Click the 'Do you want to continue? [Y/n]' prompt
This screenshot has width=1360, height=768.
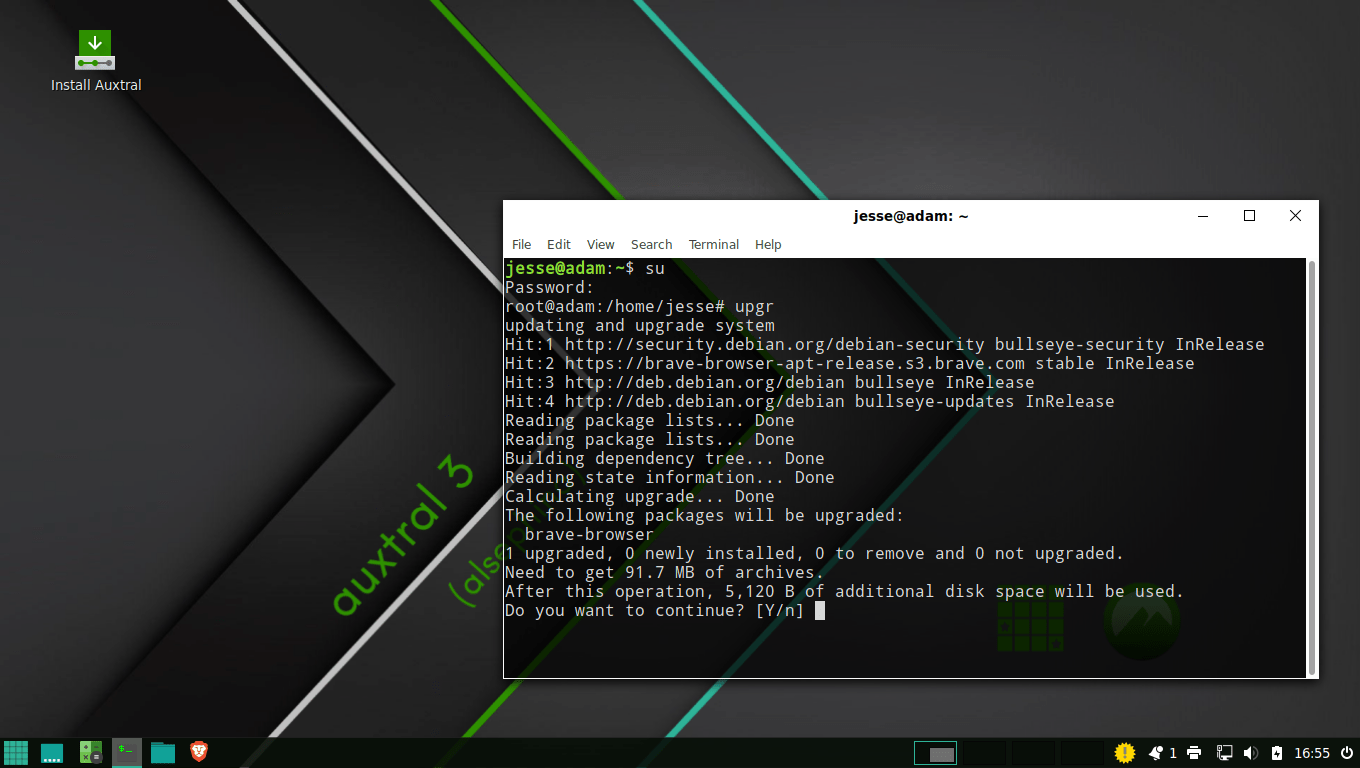click(x=655, y=610)
